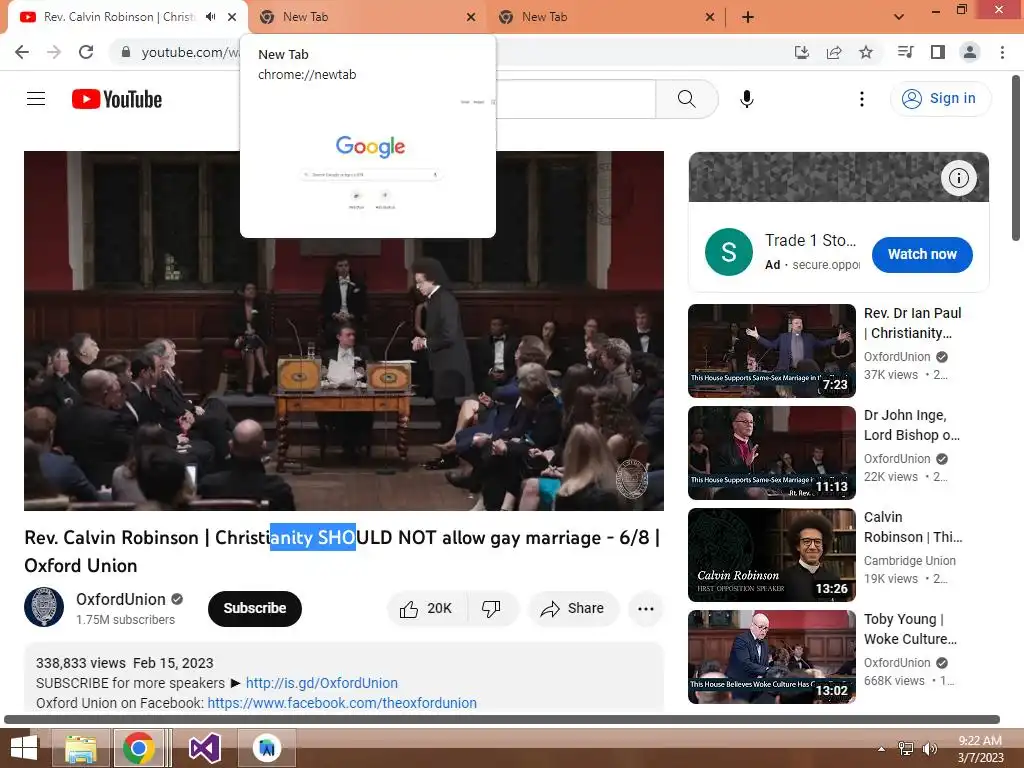Close the second New Tab
The image size is (1024, 768).
471,17
